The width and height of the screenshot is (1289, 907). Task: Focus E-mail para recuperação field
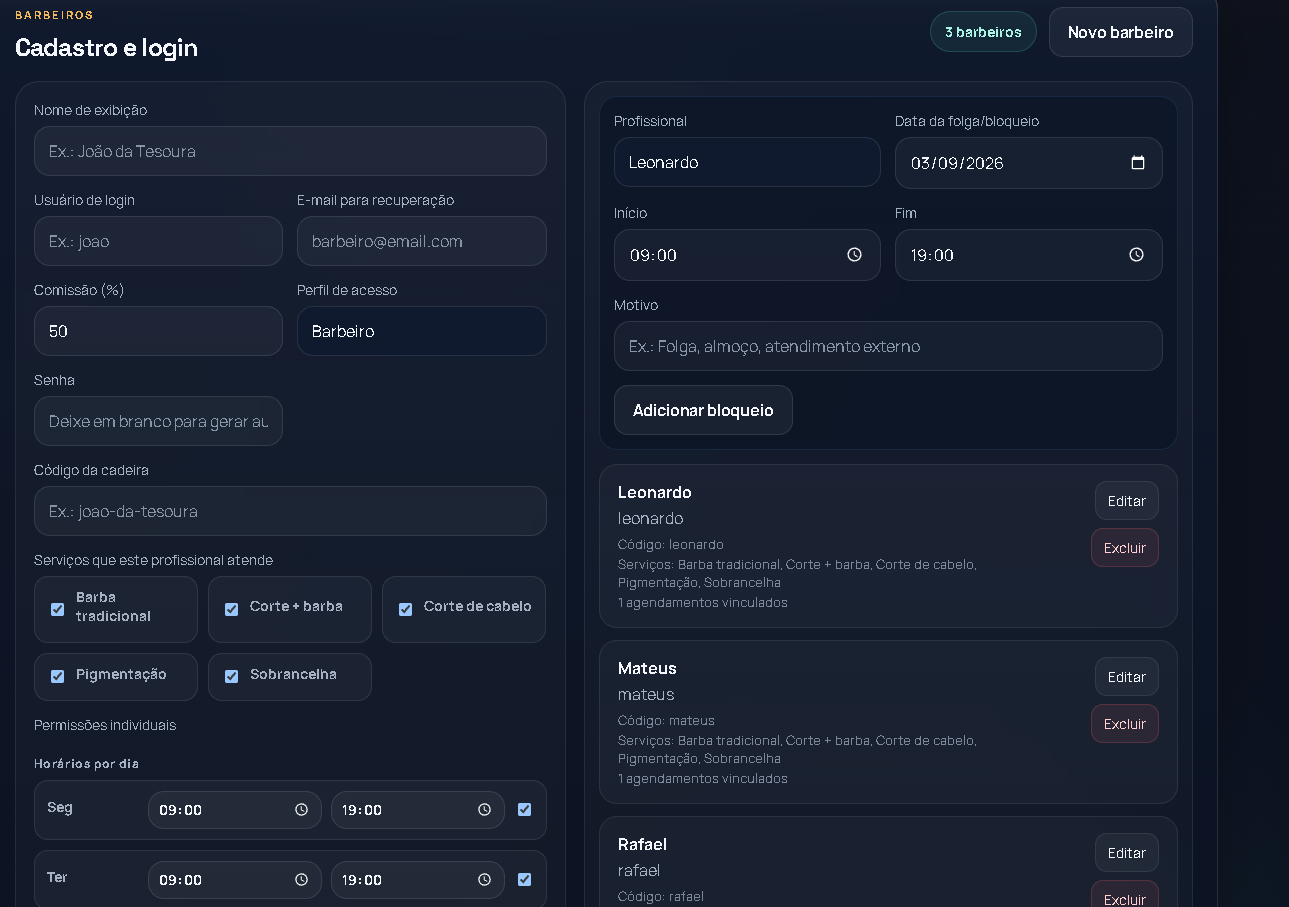coord(421,241)
